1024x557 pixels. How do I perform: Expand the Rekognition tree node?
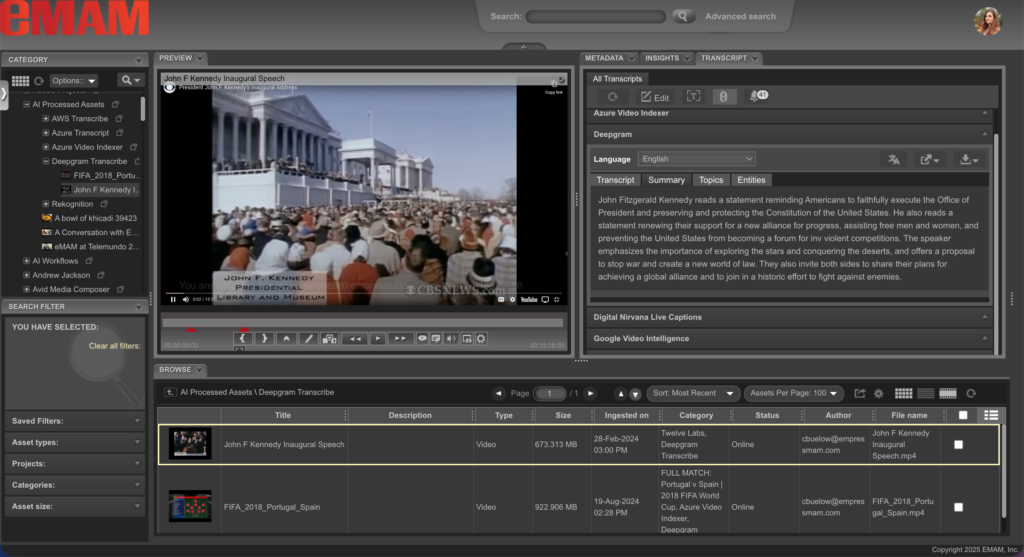[x=46, y=204]
